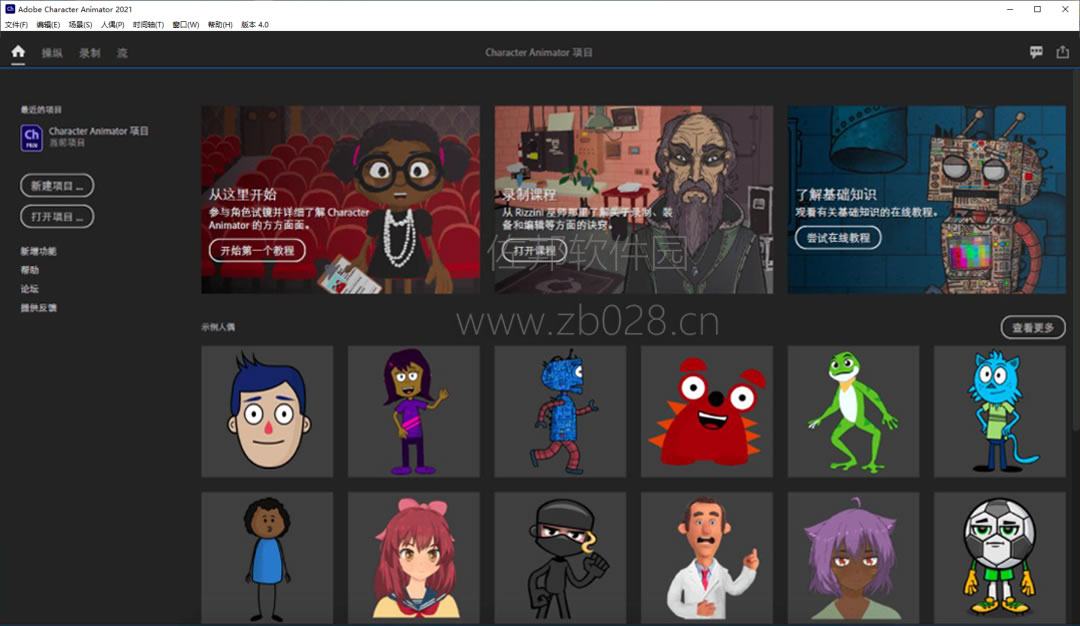Open the 论坛 link in sidebar

(x=30, y=289)
